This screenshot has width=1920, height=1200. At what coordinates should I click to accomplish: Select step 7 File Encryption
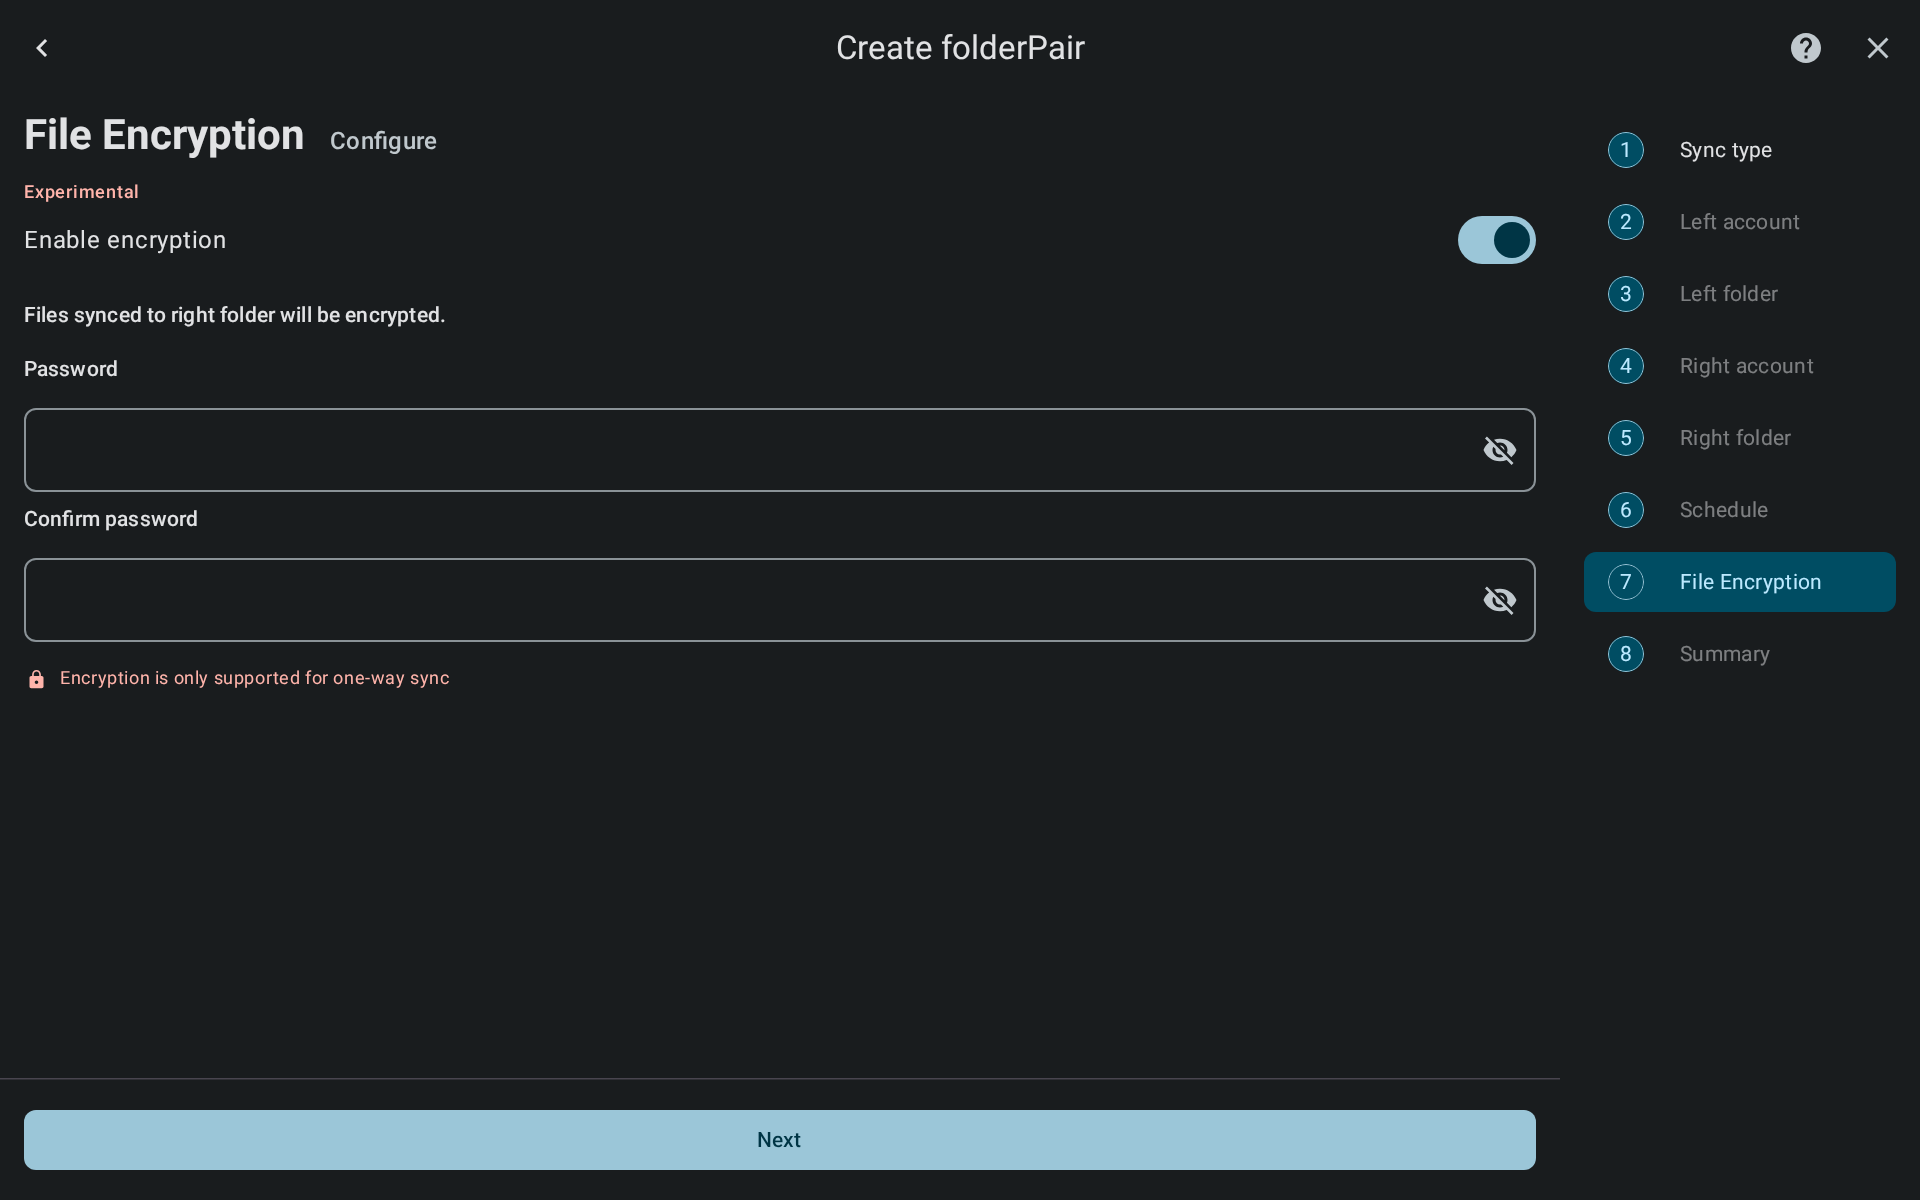[1739, 582]
